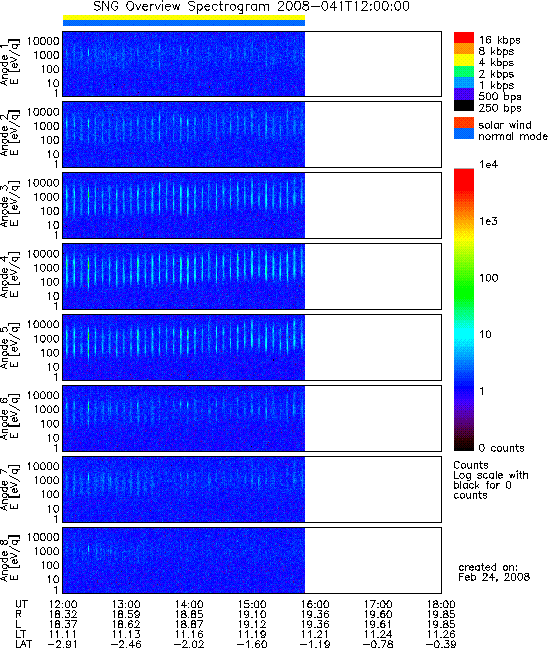Click the UT 17:00 axis tick label
This screenshot has height=648, width=548.
[x=378, y=605]
